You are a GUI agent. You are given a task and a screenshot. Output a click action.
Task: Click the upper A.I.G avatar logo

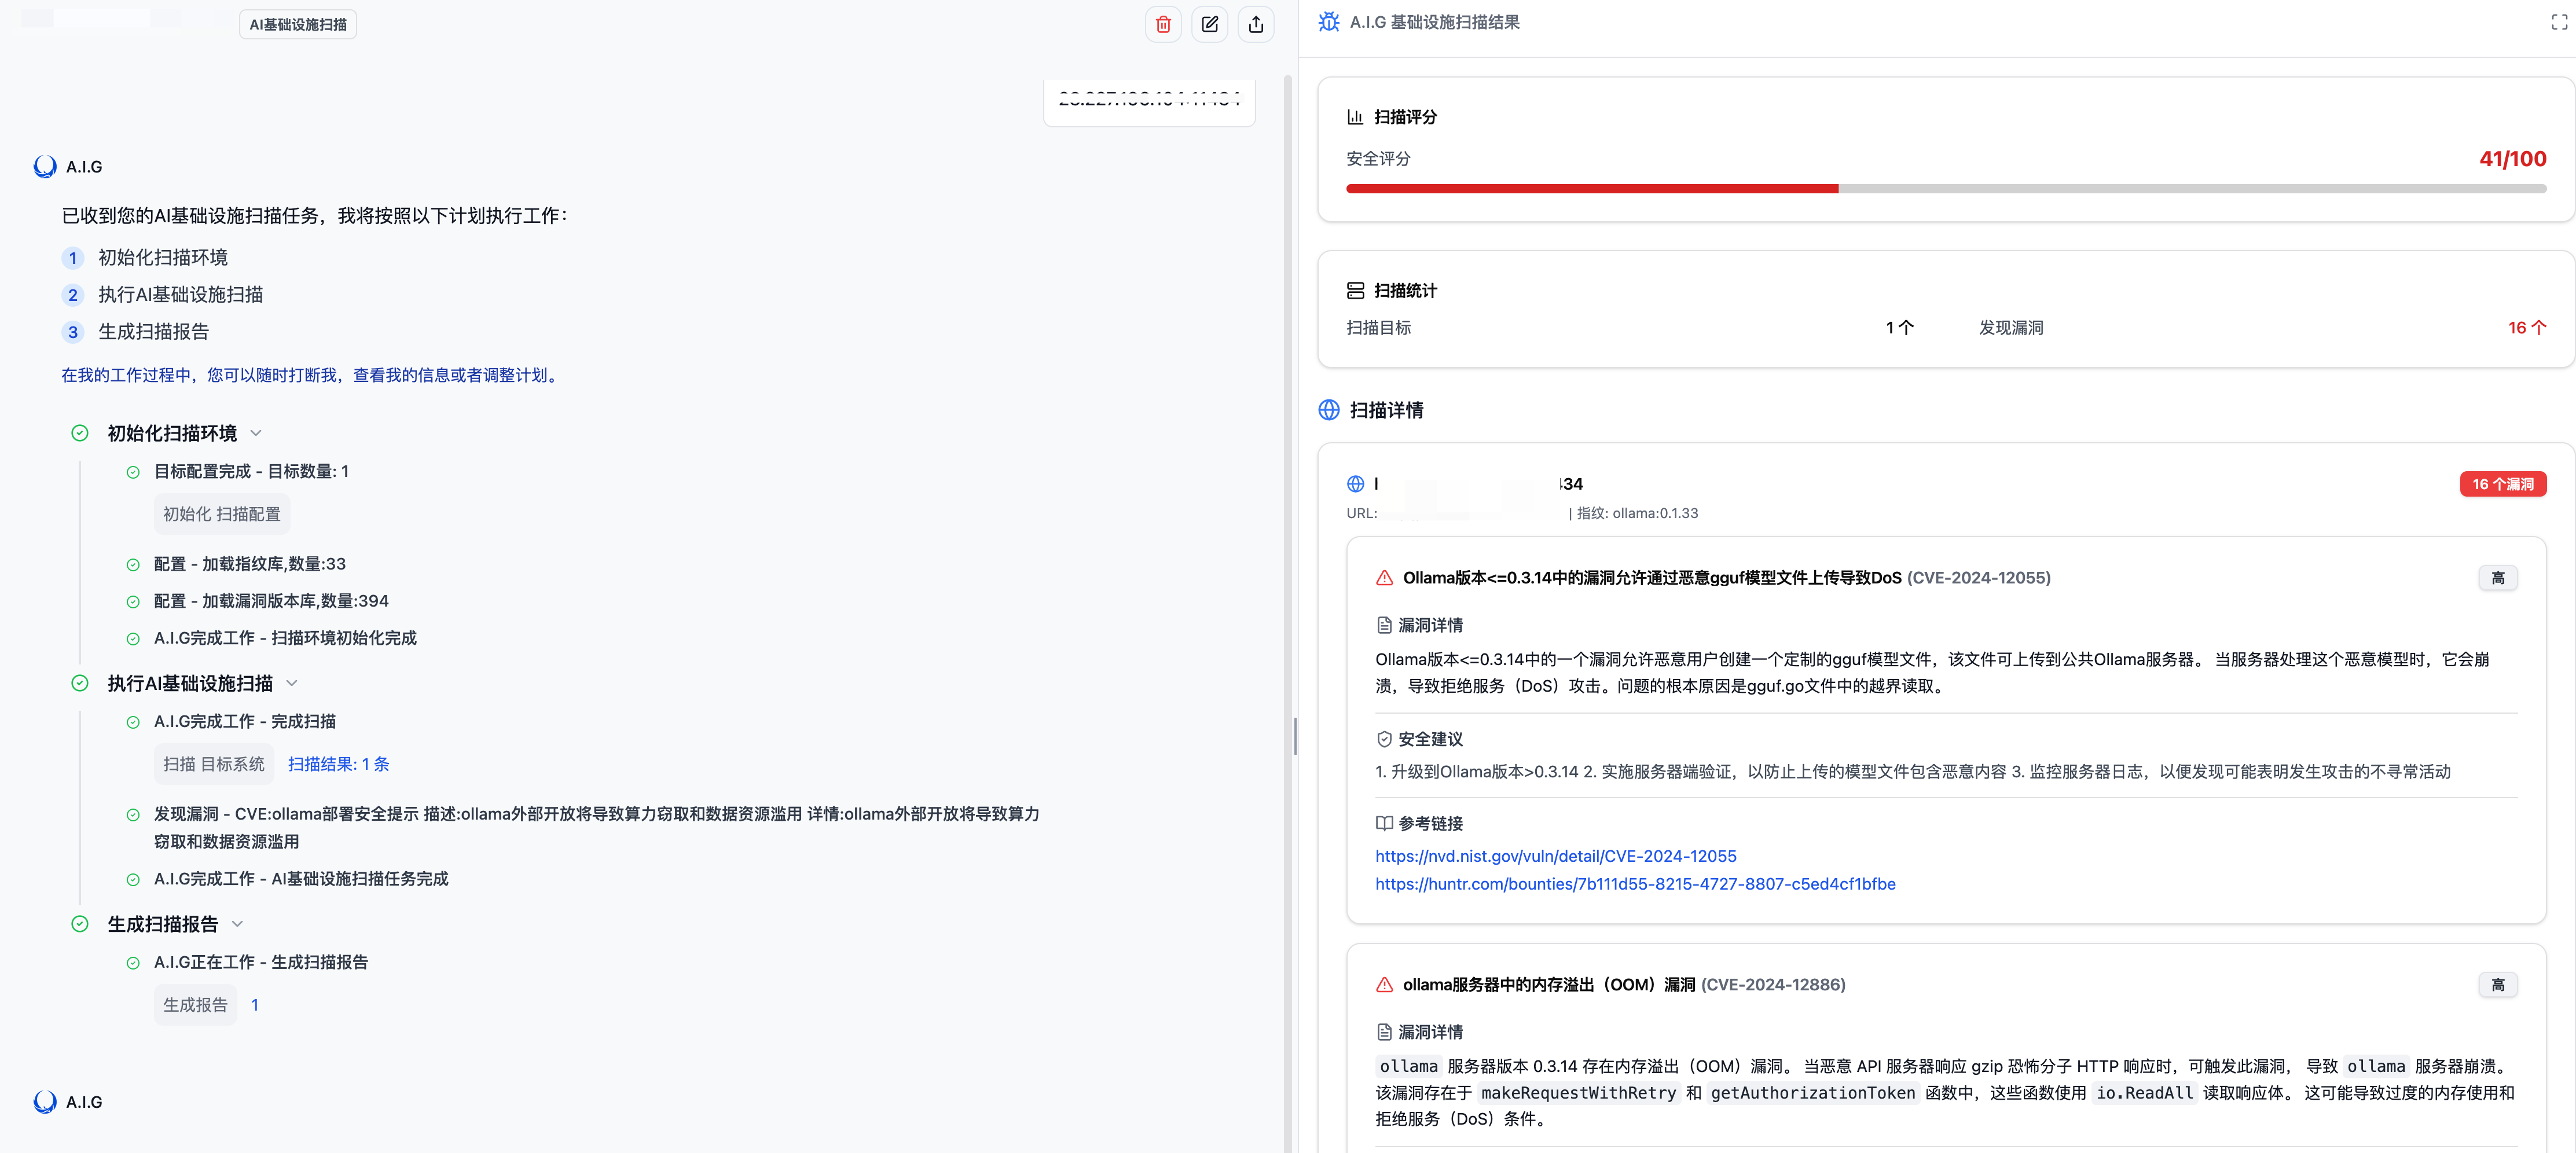pos(45,167)
